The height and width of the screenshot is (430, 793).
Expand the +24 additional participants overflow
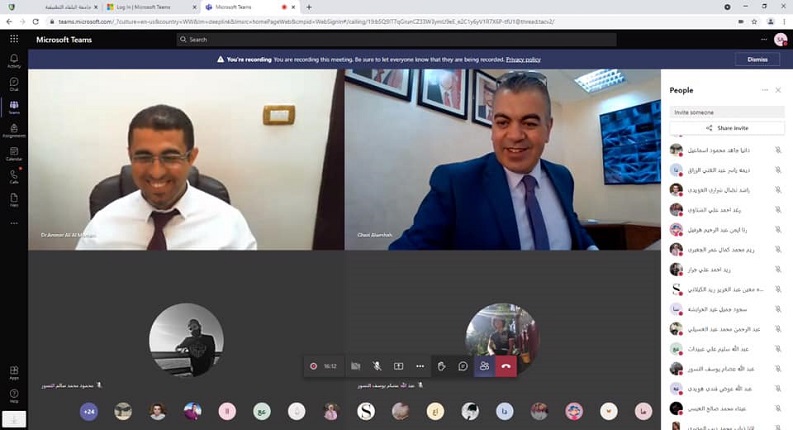[89, 411]
